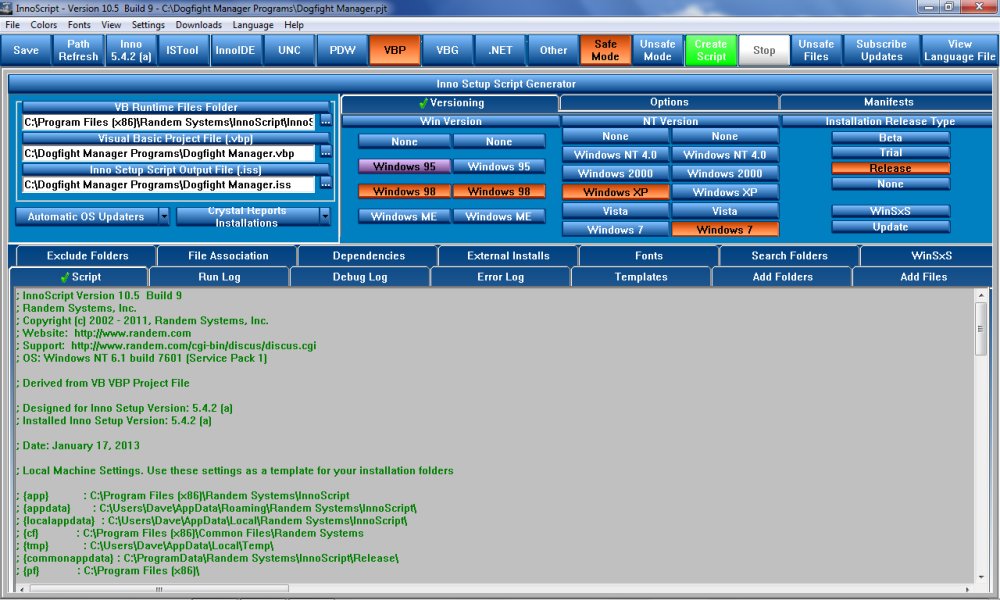Screen dimensions: 1000x600
Task: Switch to the Options tab
Action: [x=669, y=102]
